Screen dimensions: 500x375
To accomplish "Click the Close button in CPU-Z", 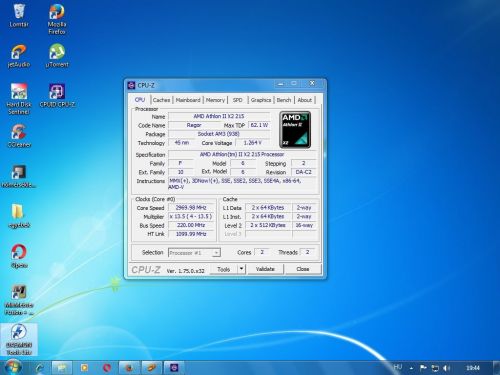I will (303, 269).
